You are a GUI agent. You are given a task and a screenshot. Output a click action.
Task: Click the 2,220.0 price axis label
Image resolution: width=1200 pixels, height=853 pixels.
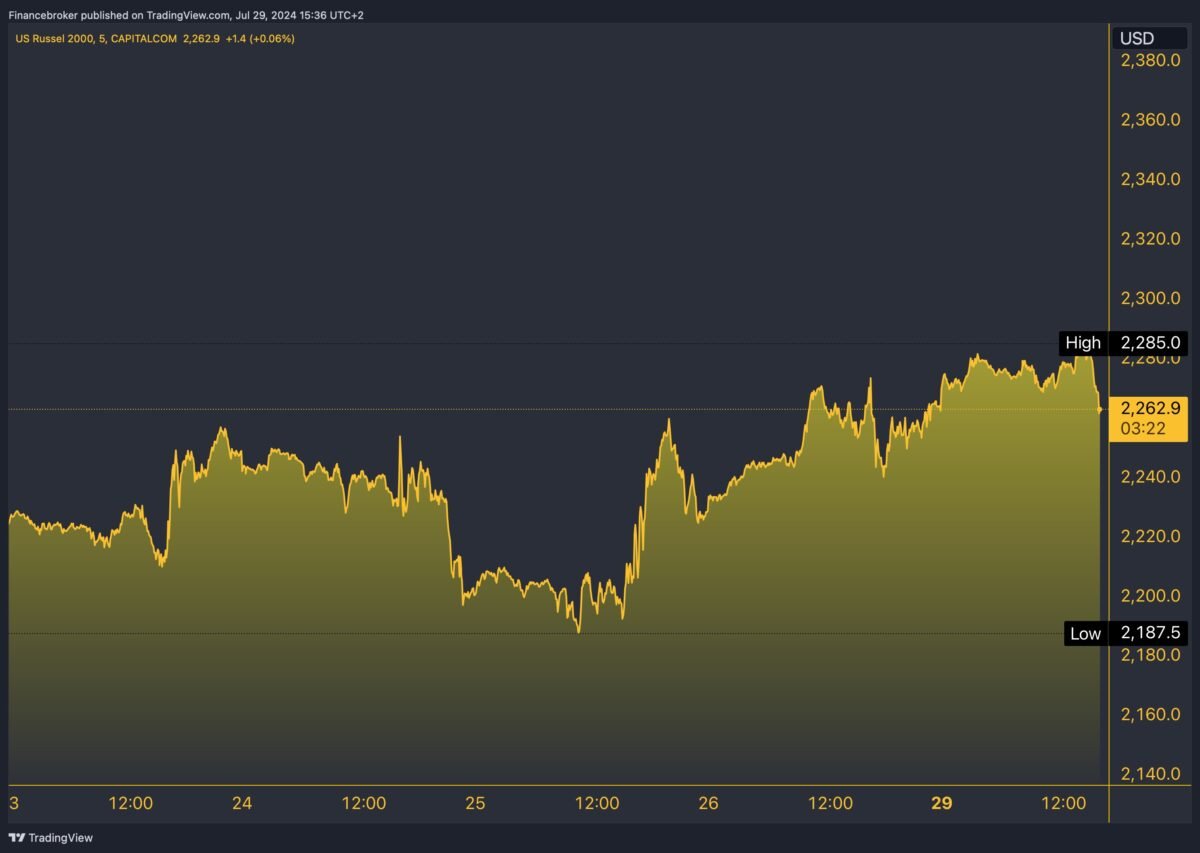point(1151,536)
